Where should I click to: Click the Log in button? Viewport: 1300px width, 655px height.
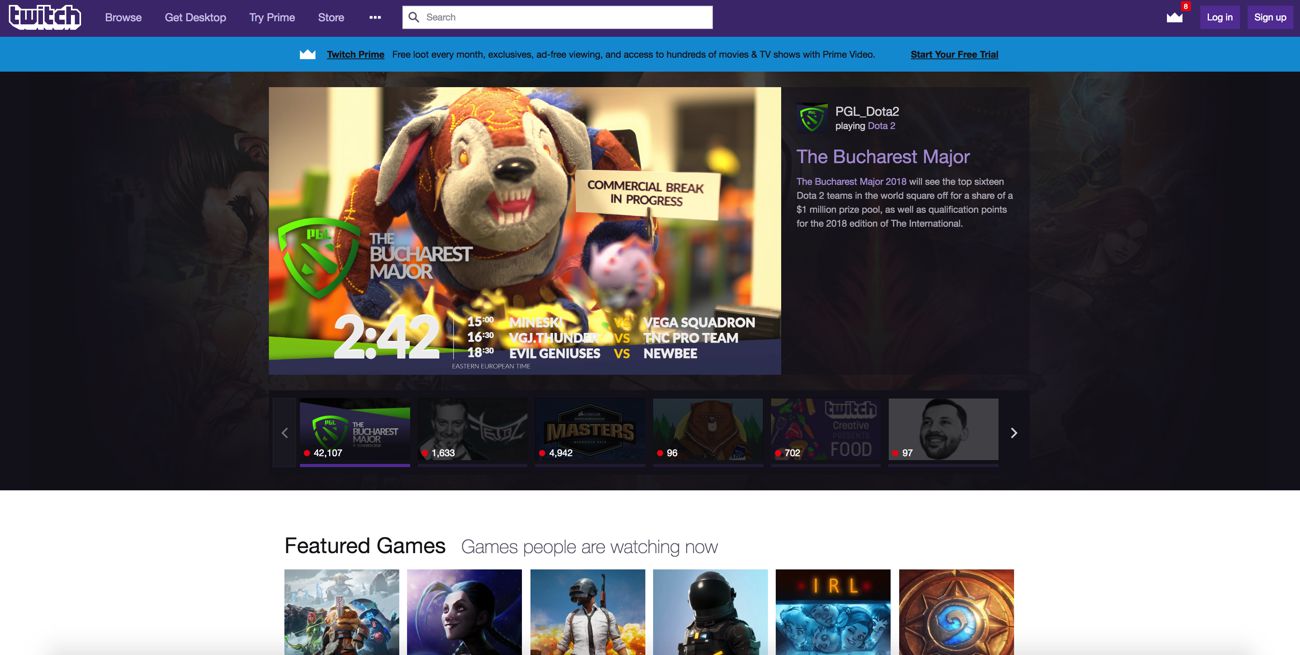pos(1220,17)
